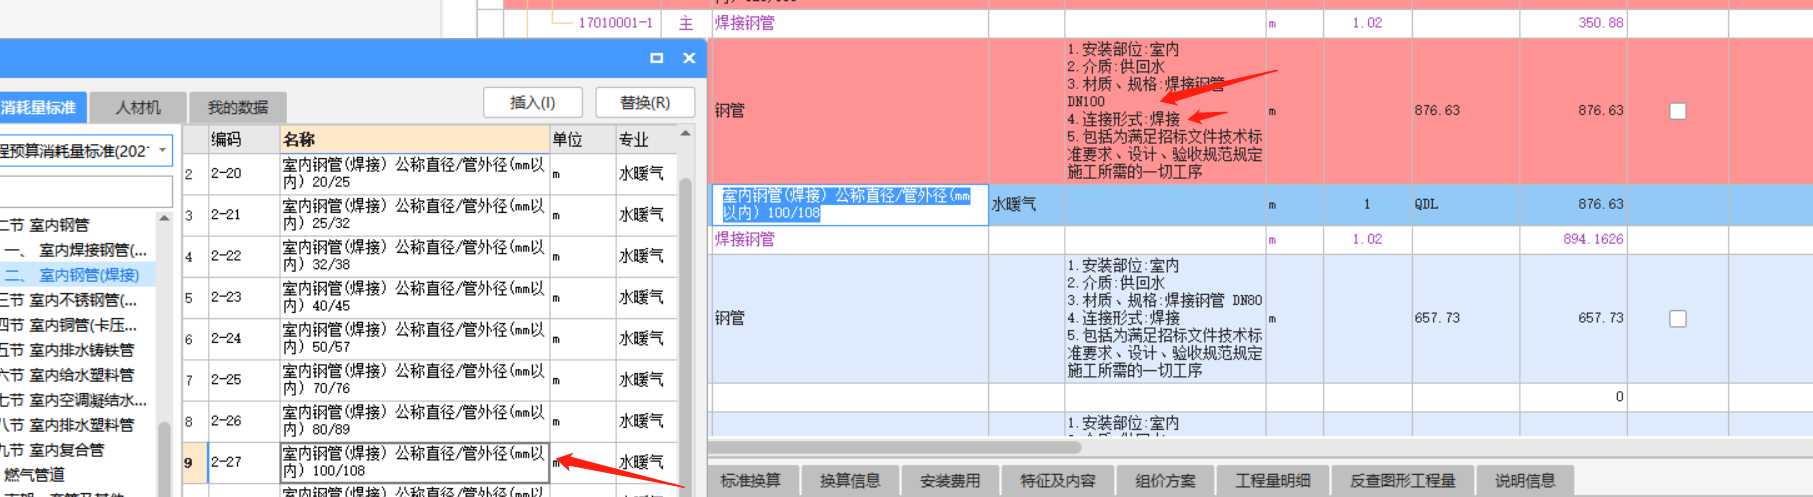Open the 换算信息 tab
Screen dimensions: 1813x497
click(850, 481)
